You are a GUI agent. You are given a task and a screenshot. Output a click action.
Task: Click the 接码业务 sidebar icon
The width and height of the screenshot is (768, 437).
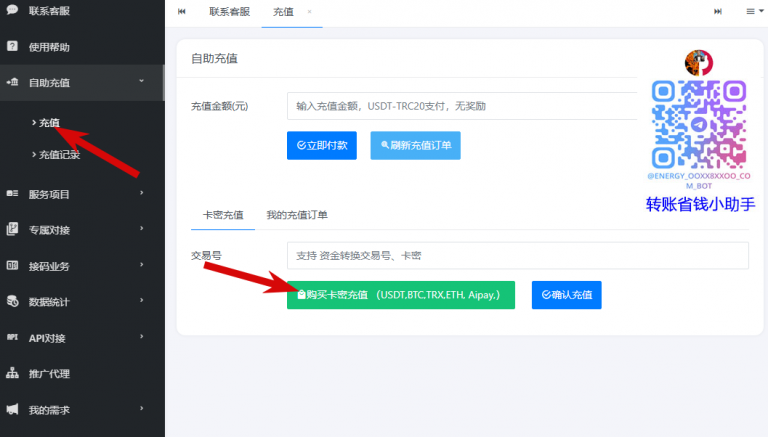coord(12,266)
